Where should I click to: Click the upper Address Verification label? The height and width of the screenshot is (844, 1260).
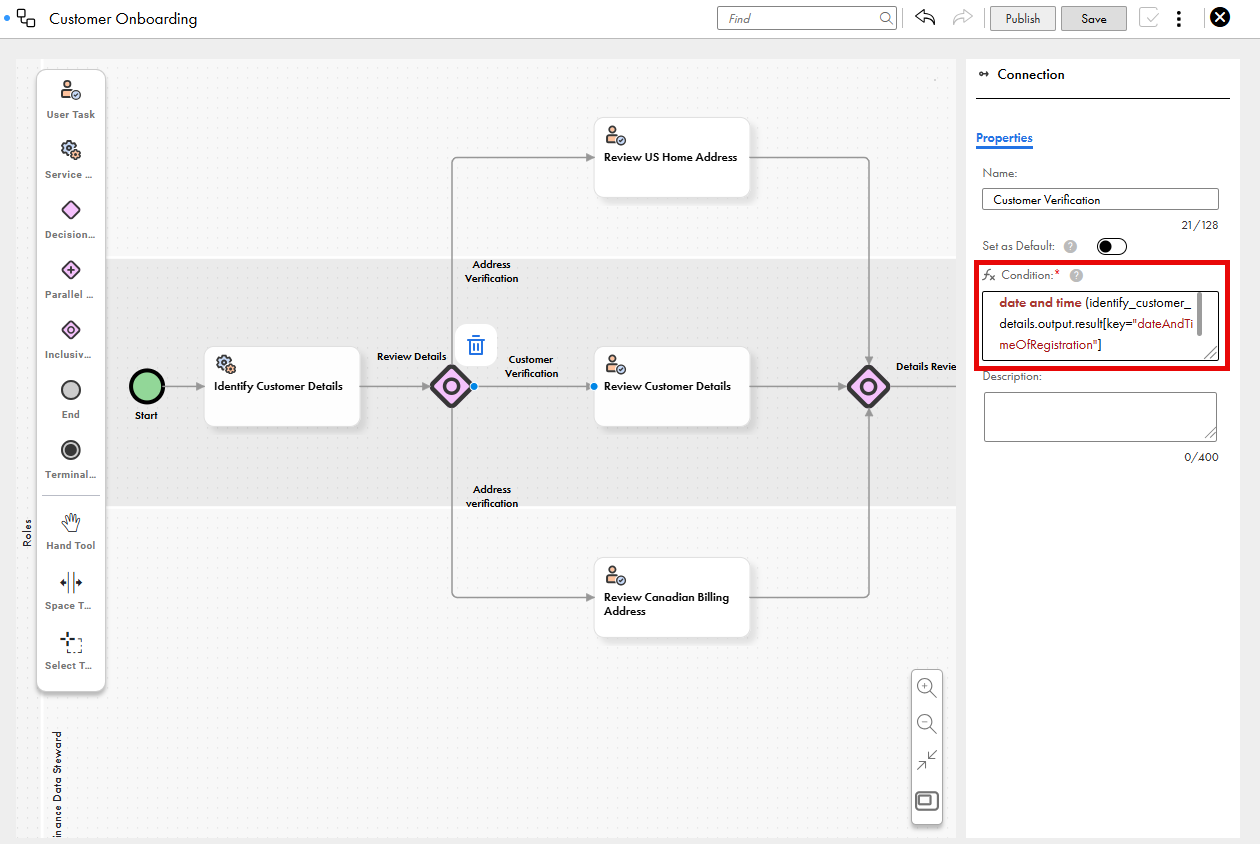491,271
